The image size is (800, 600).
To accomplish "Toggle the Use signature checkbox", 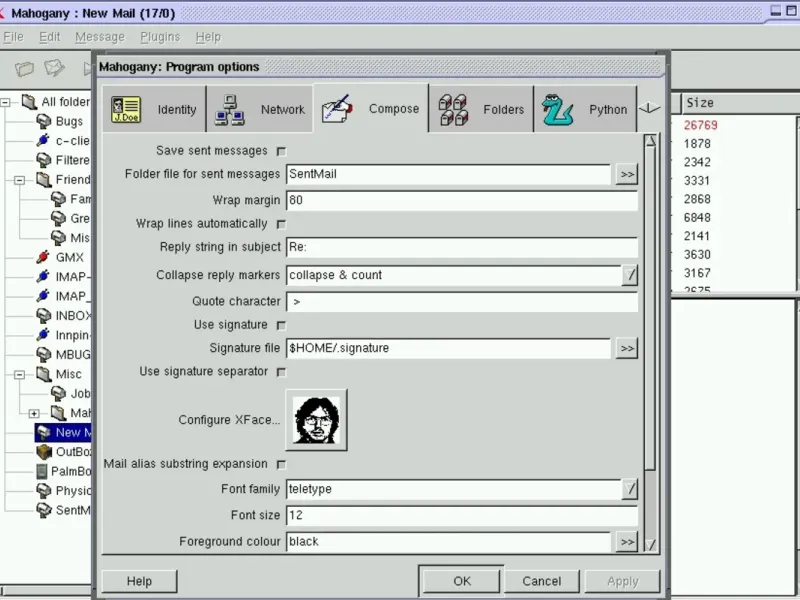I will 281,326.
